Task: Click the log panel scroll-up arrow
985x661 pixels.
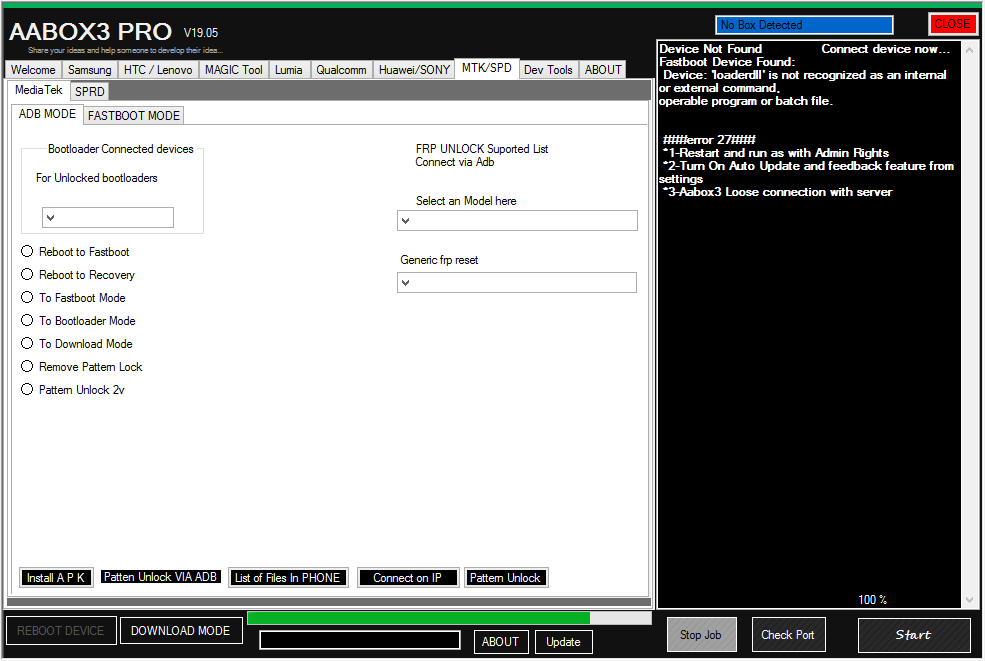Action: (969, 49)
